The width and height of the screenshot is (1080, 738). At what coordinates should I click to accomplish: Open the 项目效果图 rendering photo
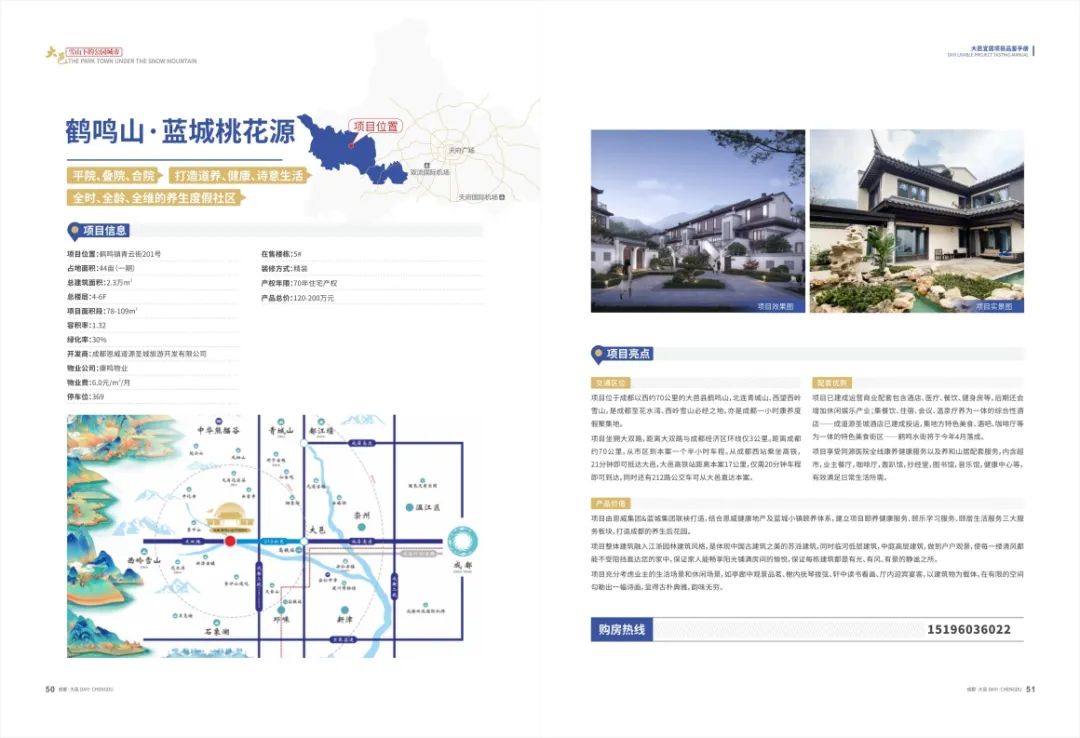pyautogui.click(x=698, y=221)
